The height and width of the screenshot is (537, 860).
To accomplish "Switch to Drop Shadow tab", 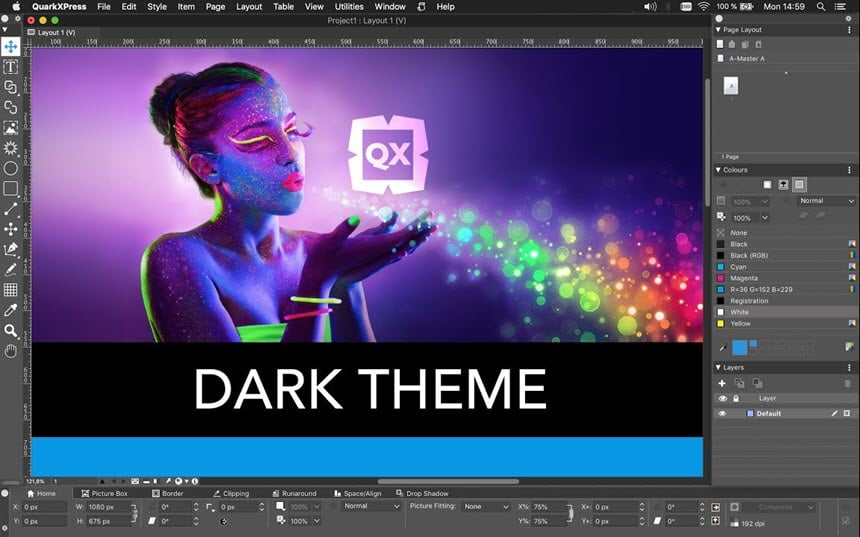I will click(x=422, y=493).
